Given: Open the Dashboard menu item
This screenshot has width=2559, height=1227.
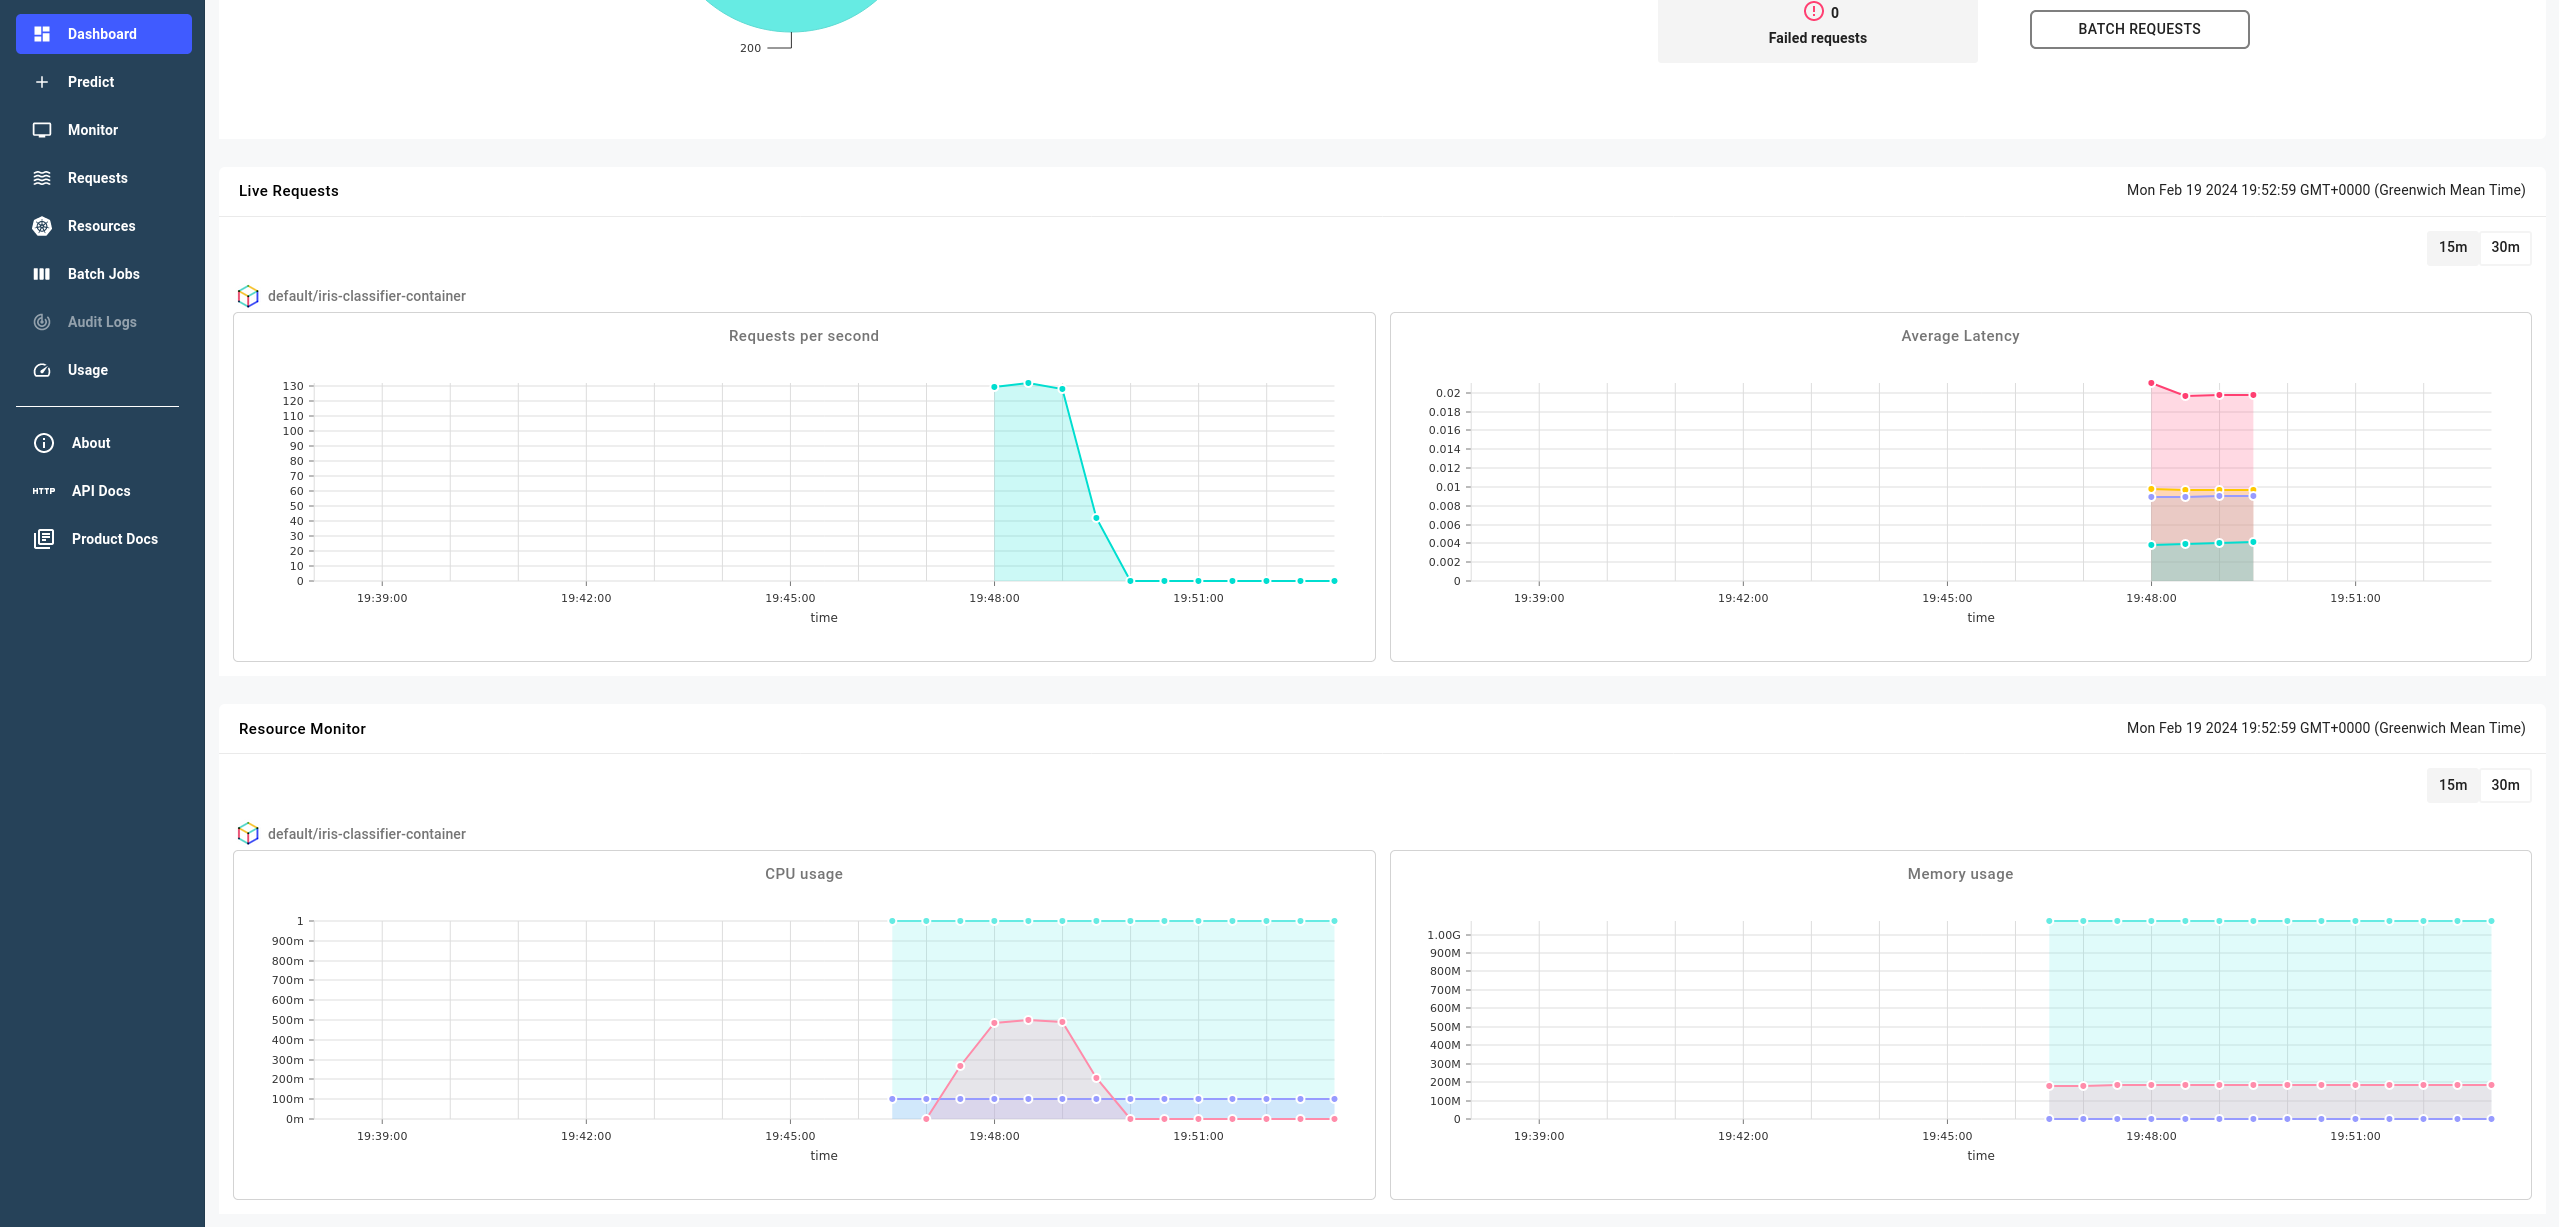Looking at the screenshot, I should point(104,34).
